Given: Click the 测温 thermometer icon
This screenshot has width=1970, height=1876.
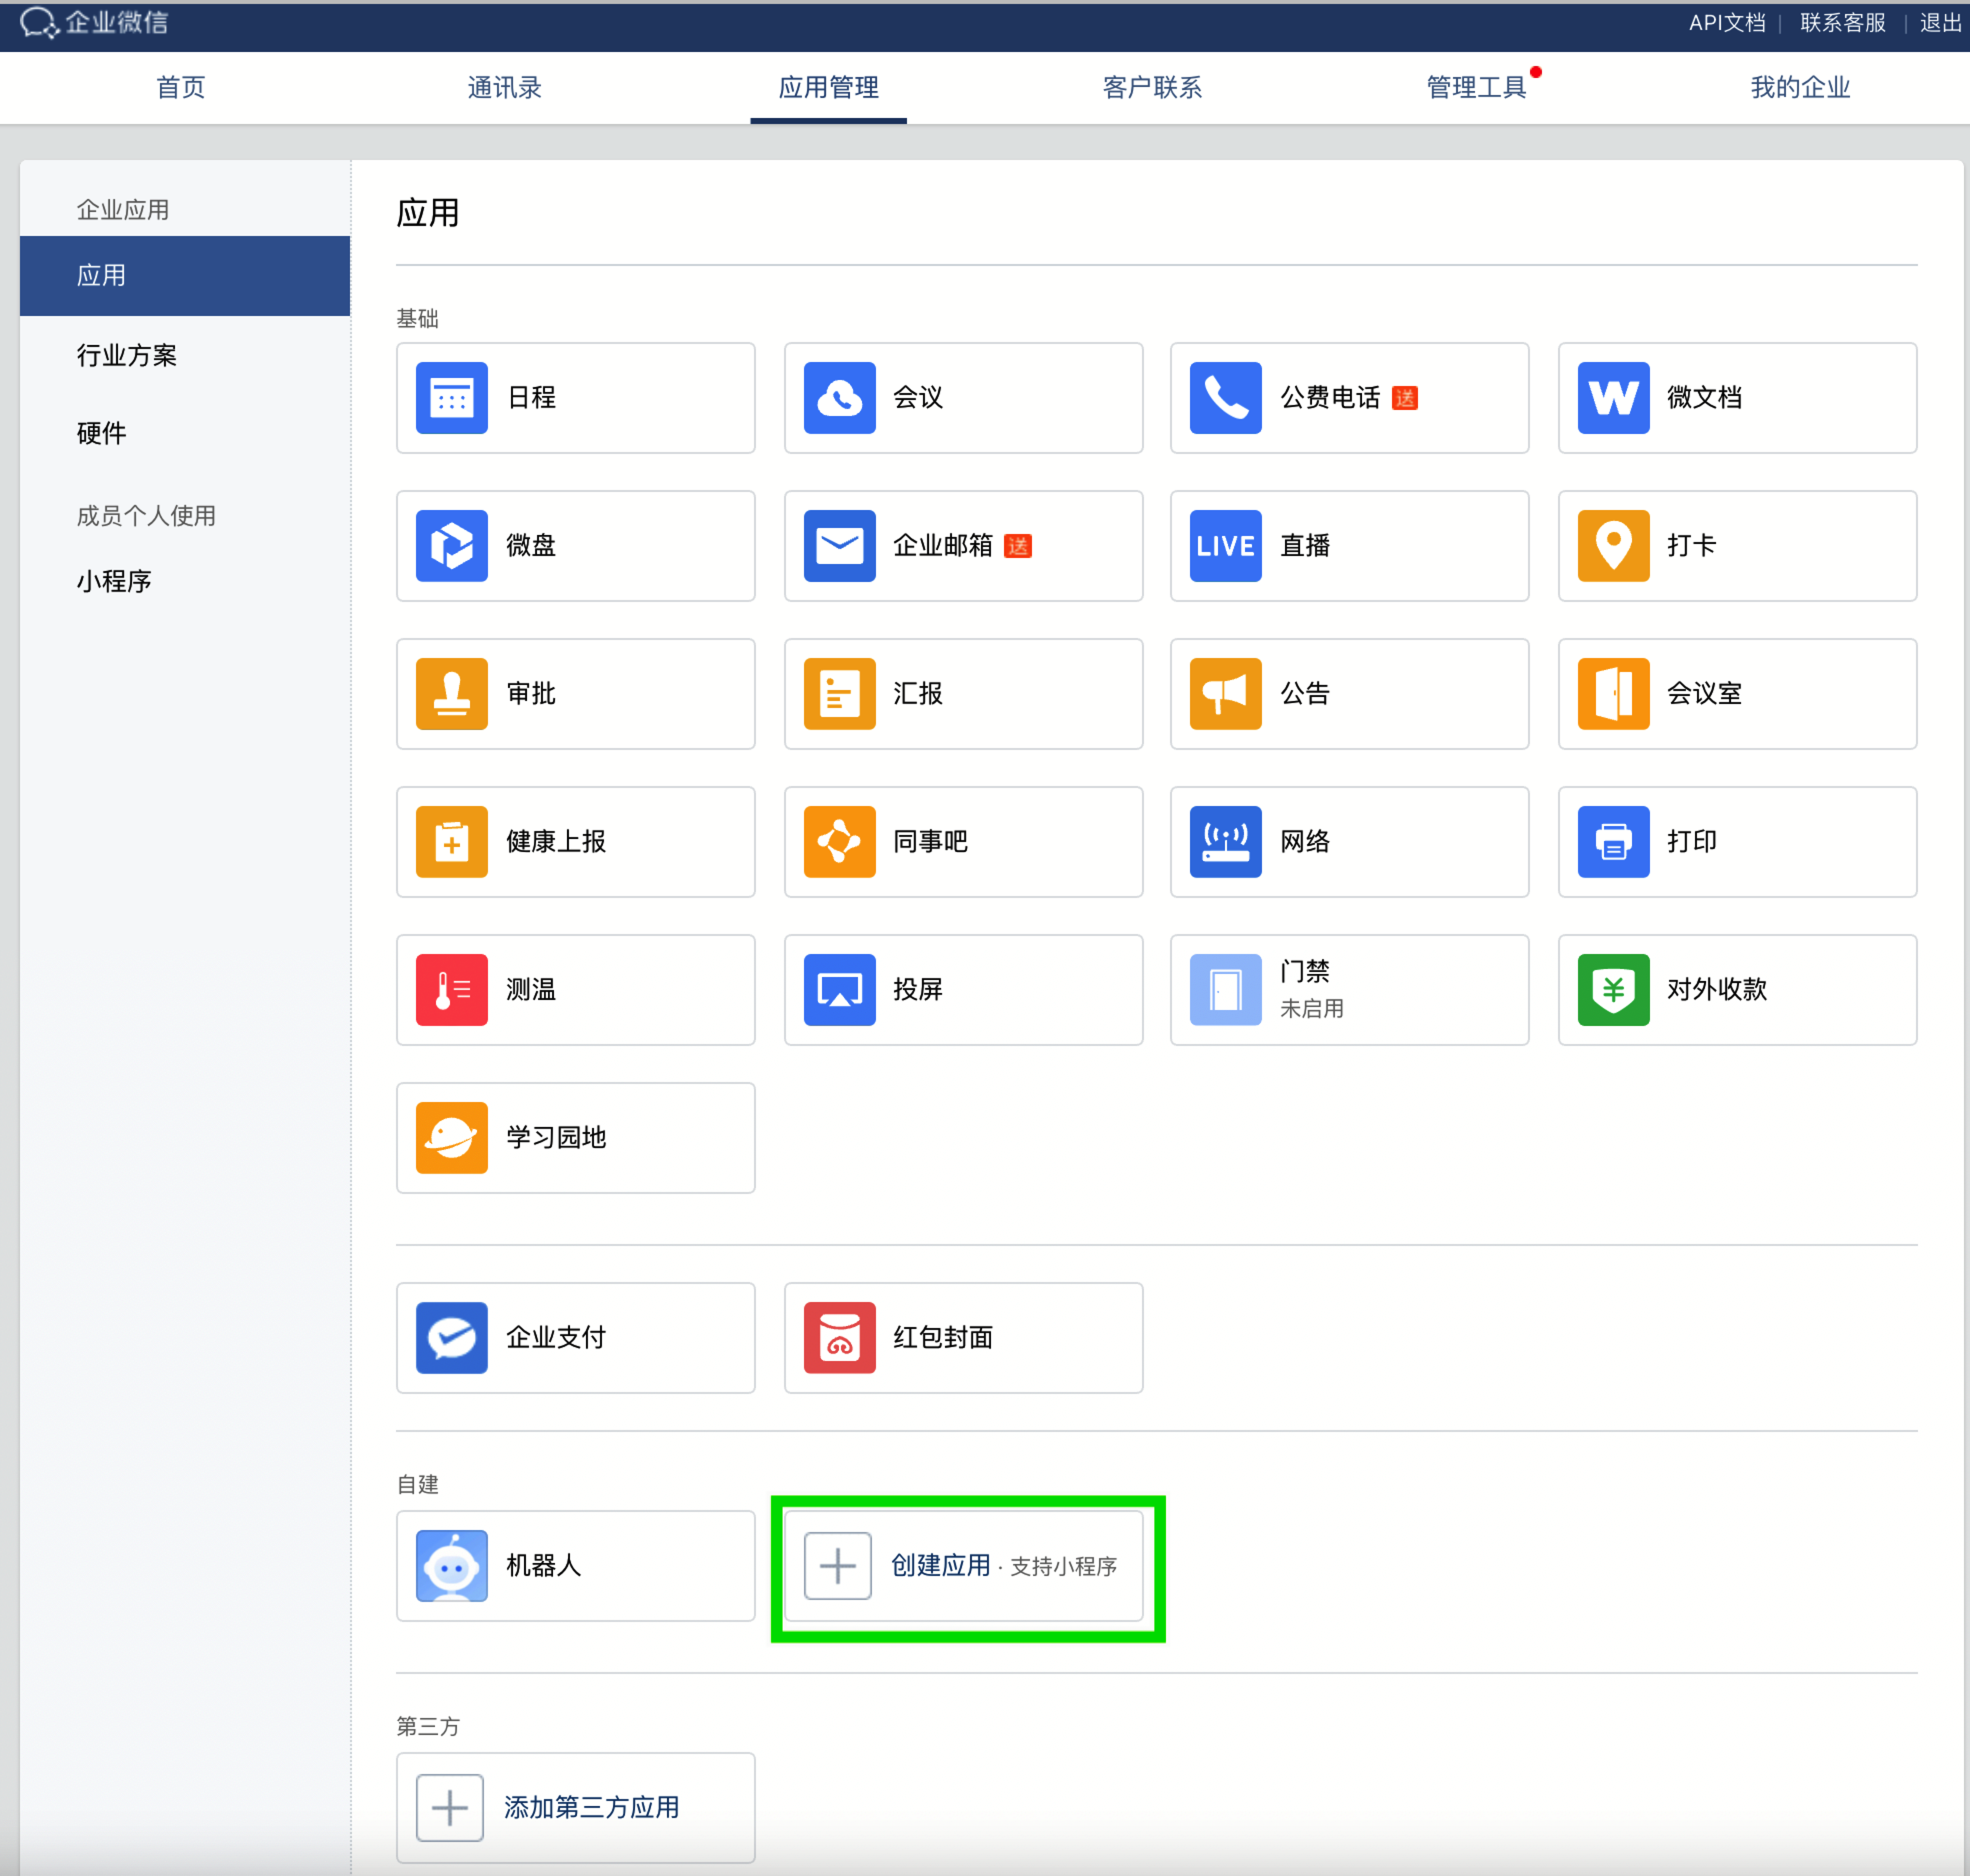Looking at the screenshot, I should tap(451, 990).
